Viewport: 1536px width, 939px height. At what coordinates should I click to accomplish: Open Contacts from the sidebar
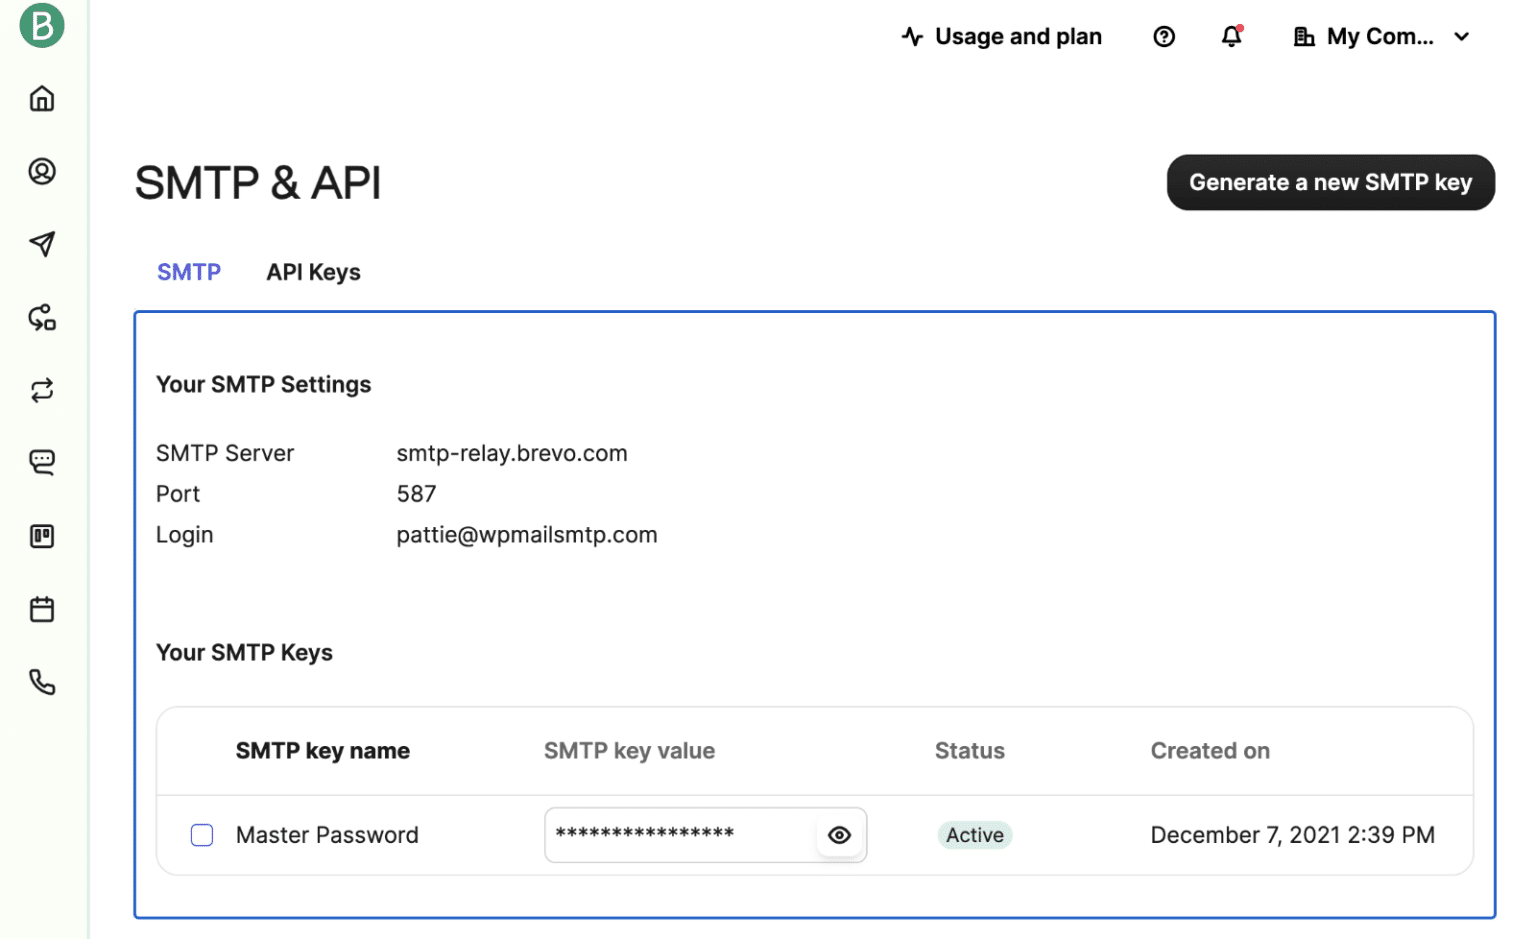42,172
